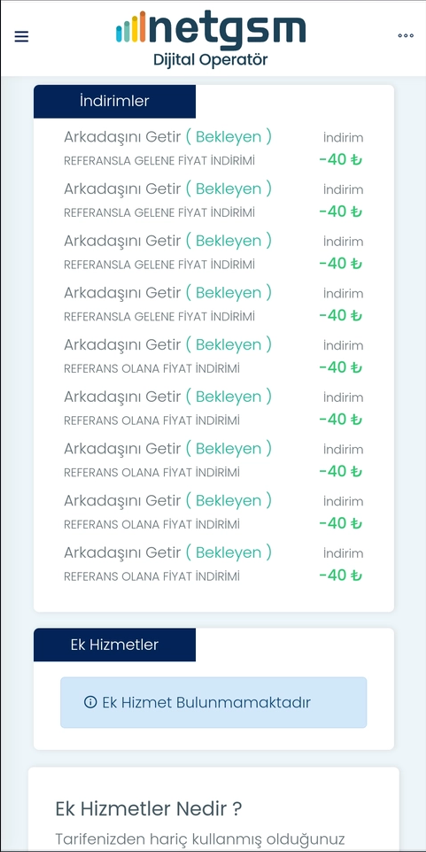Screen dimensions: 426x852
Task: Click the last REFERANSLA GELENE FİYAT İNDİRİMİ entry
Action: tap(159, 317)
